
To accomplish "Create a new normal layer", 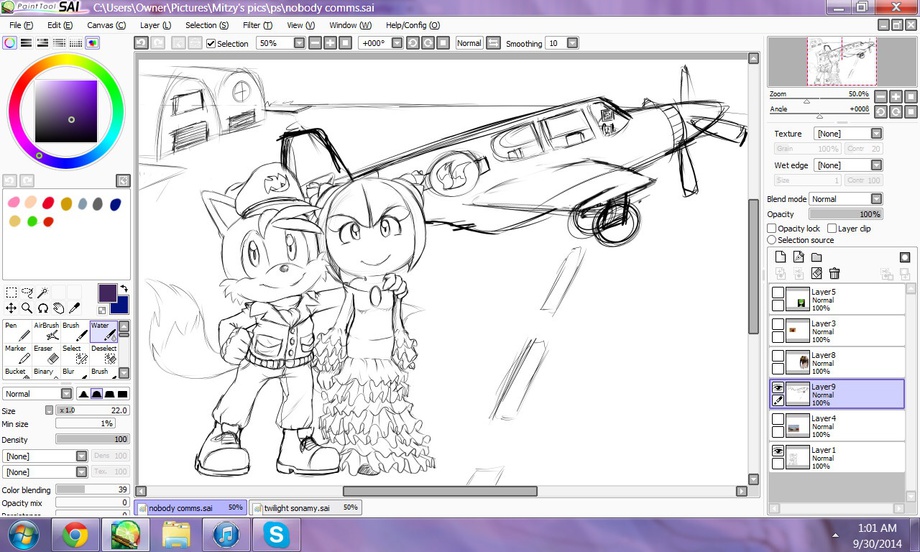I will click(780, 257).
